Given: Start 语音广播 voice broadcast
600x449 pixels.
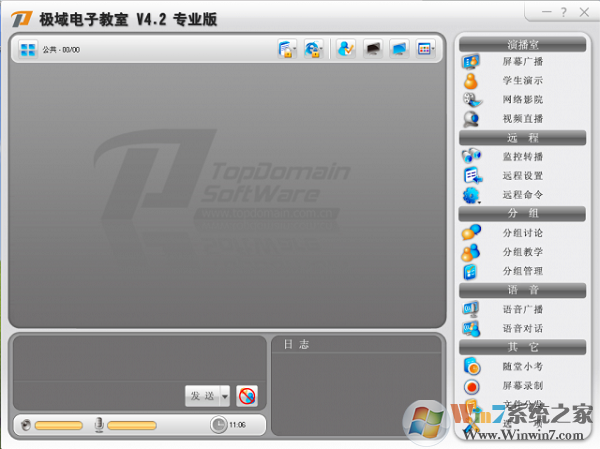Looking at the screenshot, I should (x=522, y=309).
